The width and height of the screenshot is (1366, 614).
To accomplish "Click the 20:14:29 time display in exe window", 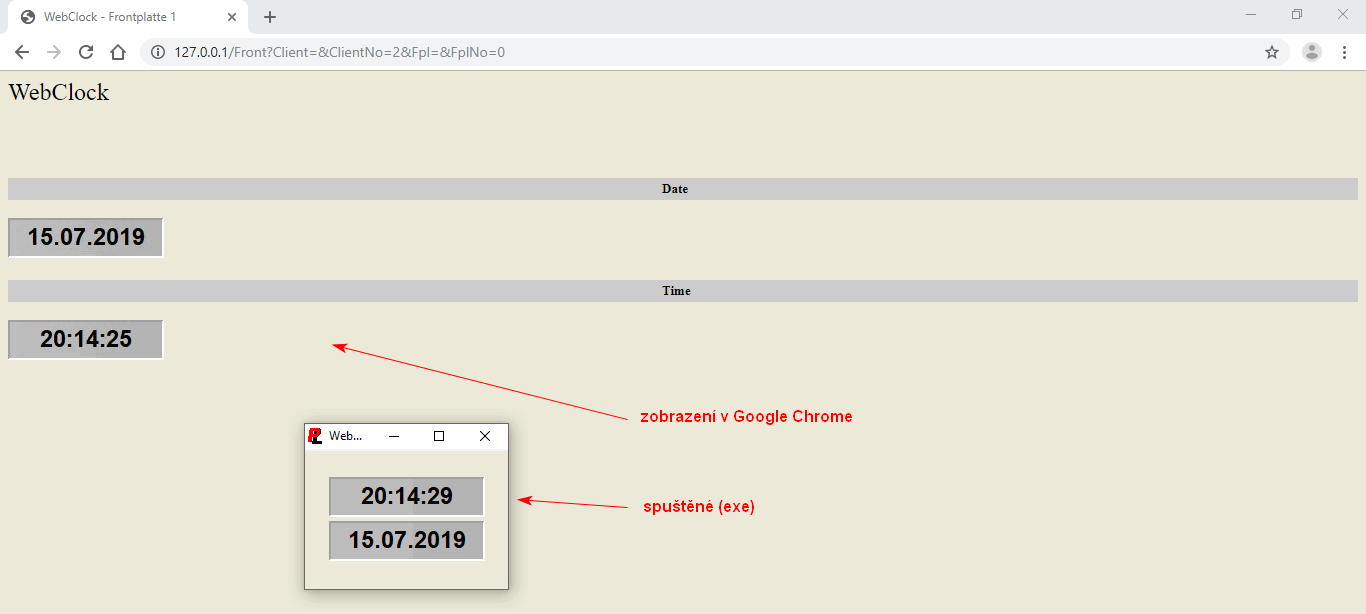I will click(x=407, y=496).
